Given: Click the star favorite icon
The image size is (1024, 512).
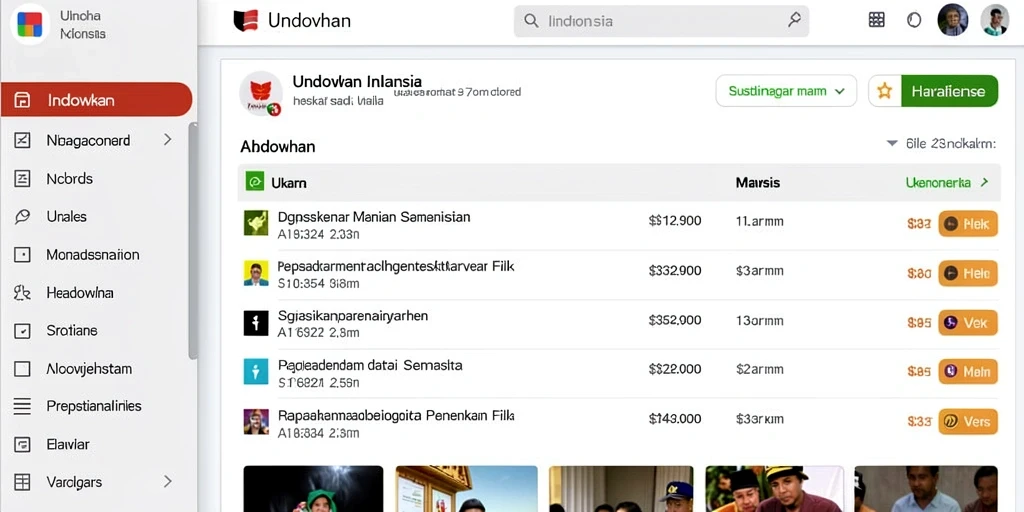Looking at the screenshot, I should tap(884, 91).
